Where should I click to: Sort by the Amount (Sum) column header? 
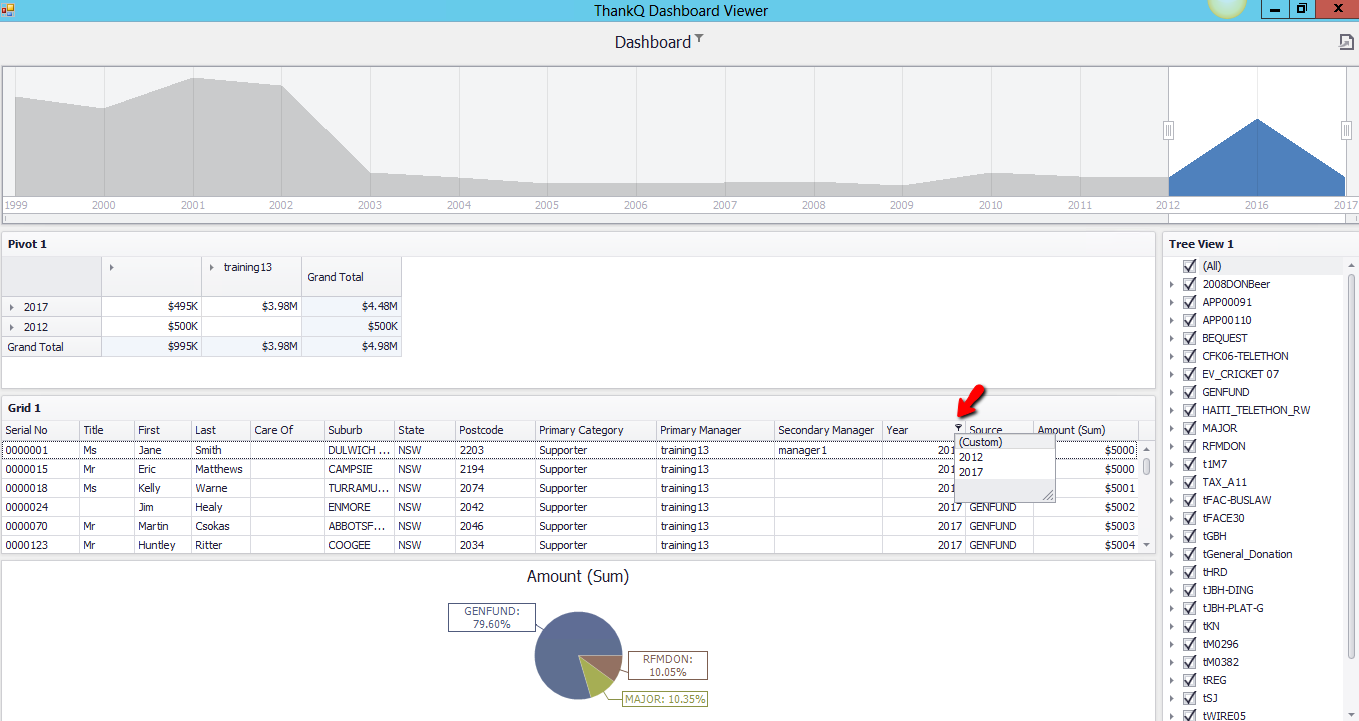(x=1085, y=430)
